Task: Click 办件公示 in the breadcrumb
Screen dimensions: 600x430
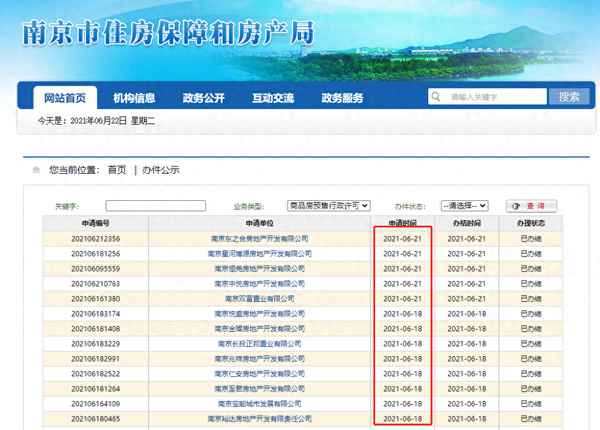Action: [x=161, y=170]
